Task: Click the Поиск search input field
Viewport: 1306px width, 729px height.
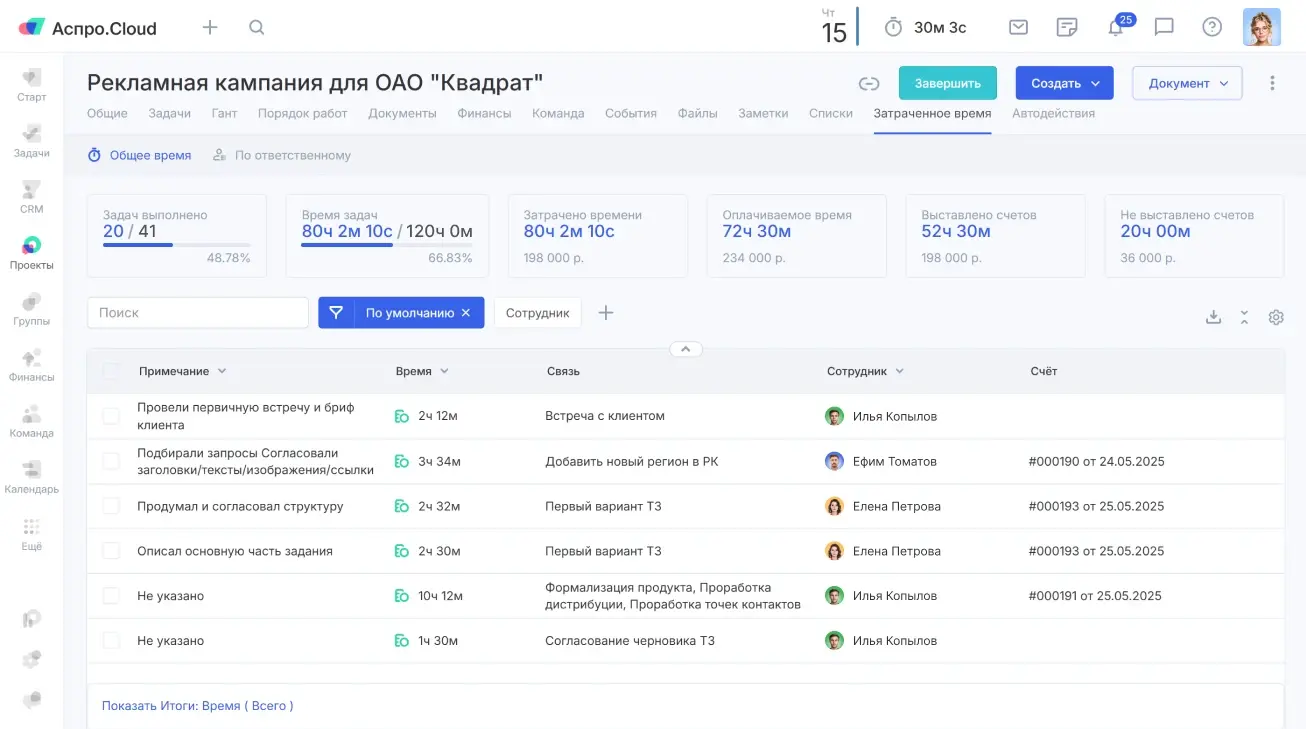Action: pyautogui.click(x=198, y=313)
